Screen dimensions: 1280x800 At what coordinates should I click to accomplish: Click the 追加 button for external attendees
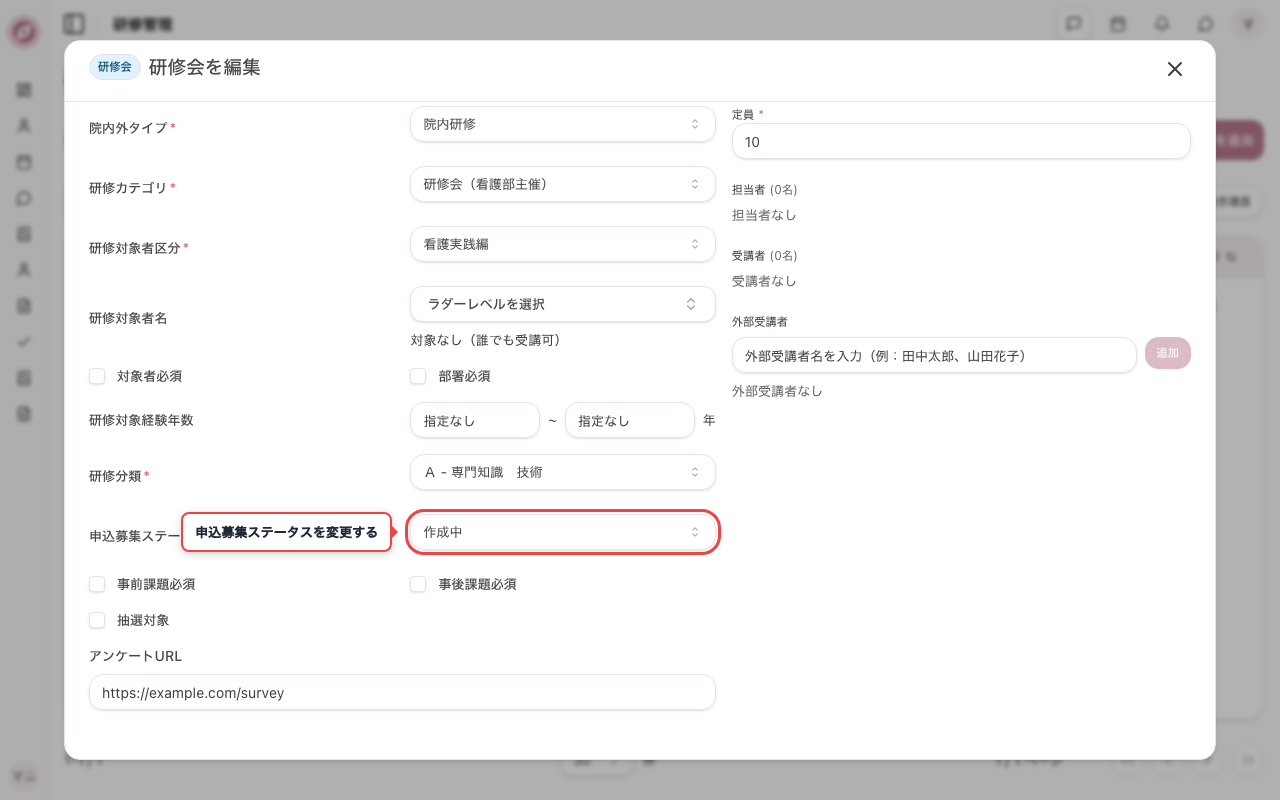(1168, 353)
